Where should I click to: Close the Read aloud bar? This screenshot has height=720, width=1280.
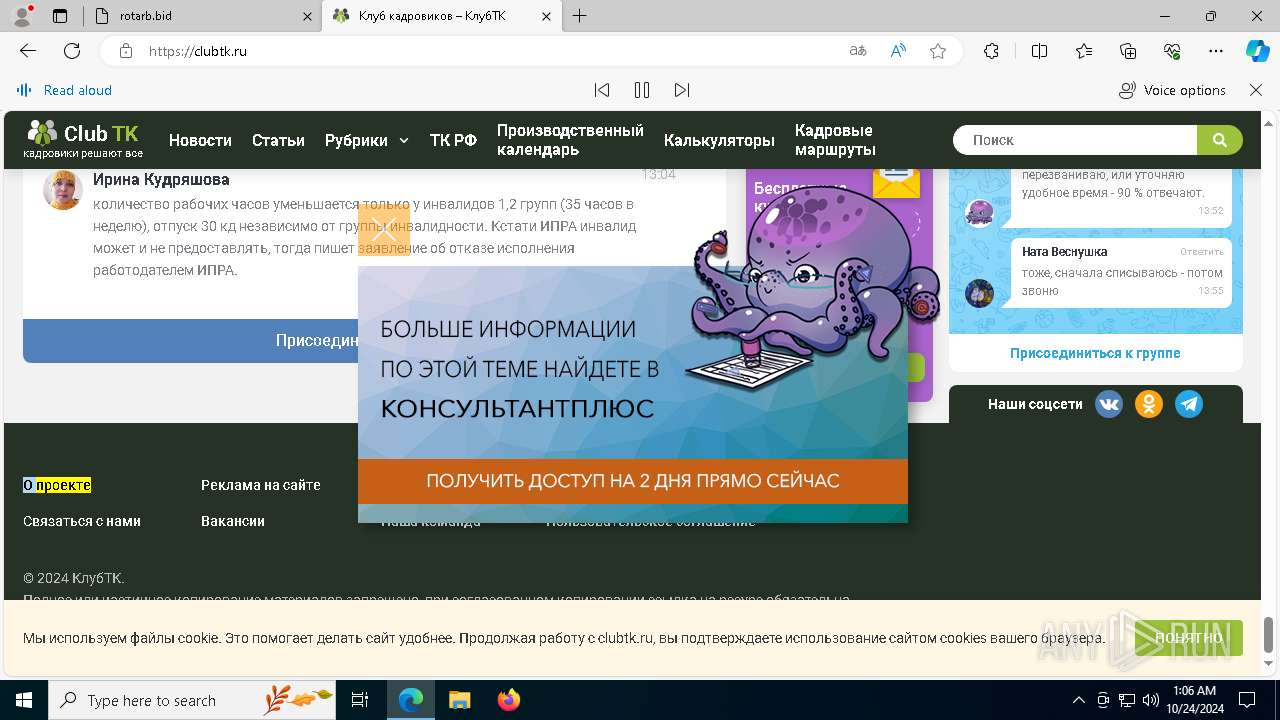click(x=1256, y=90)
